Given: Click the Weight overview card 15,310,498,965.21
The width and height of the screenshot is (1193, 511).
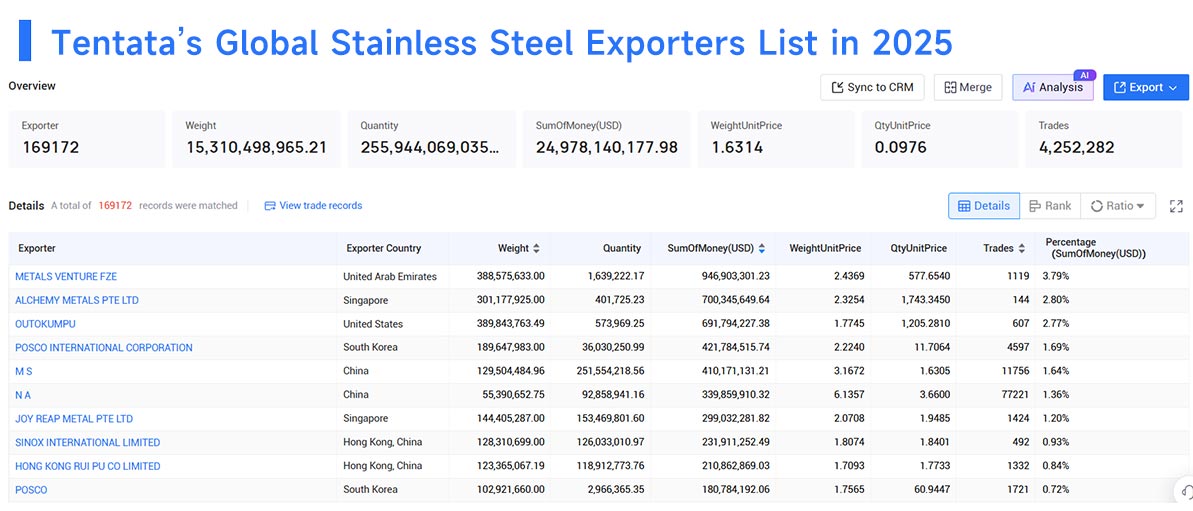Looking at the screenshot, I should [x=256, y=139].
